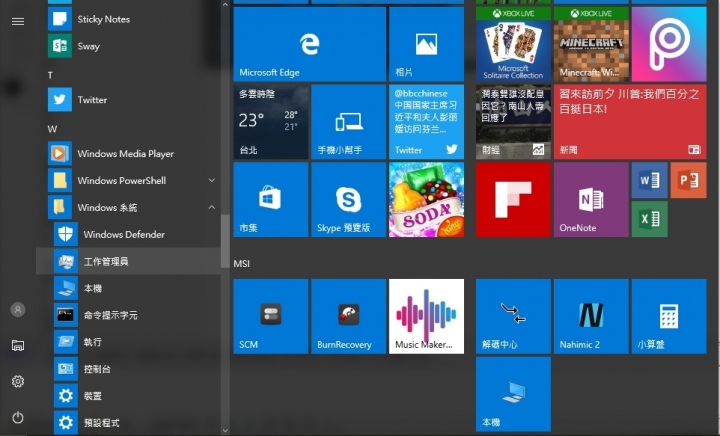Open the 解碼中心 tile
720x436 pixels.
pyautogui.click(x=513, y=316)
